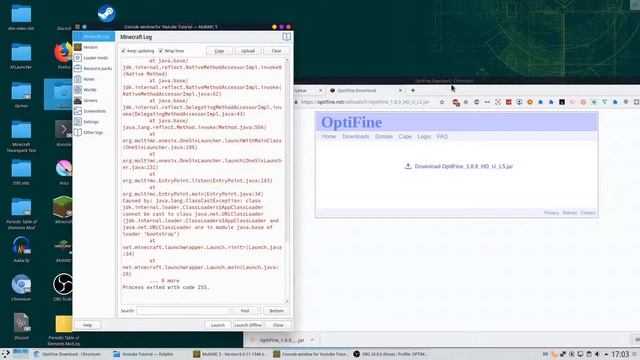Open the Other logs page
This screenshot has width=640, height=360.
pyautogui.click(x=94, y=132)
